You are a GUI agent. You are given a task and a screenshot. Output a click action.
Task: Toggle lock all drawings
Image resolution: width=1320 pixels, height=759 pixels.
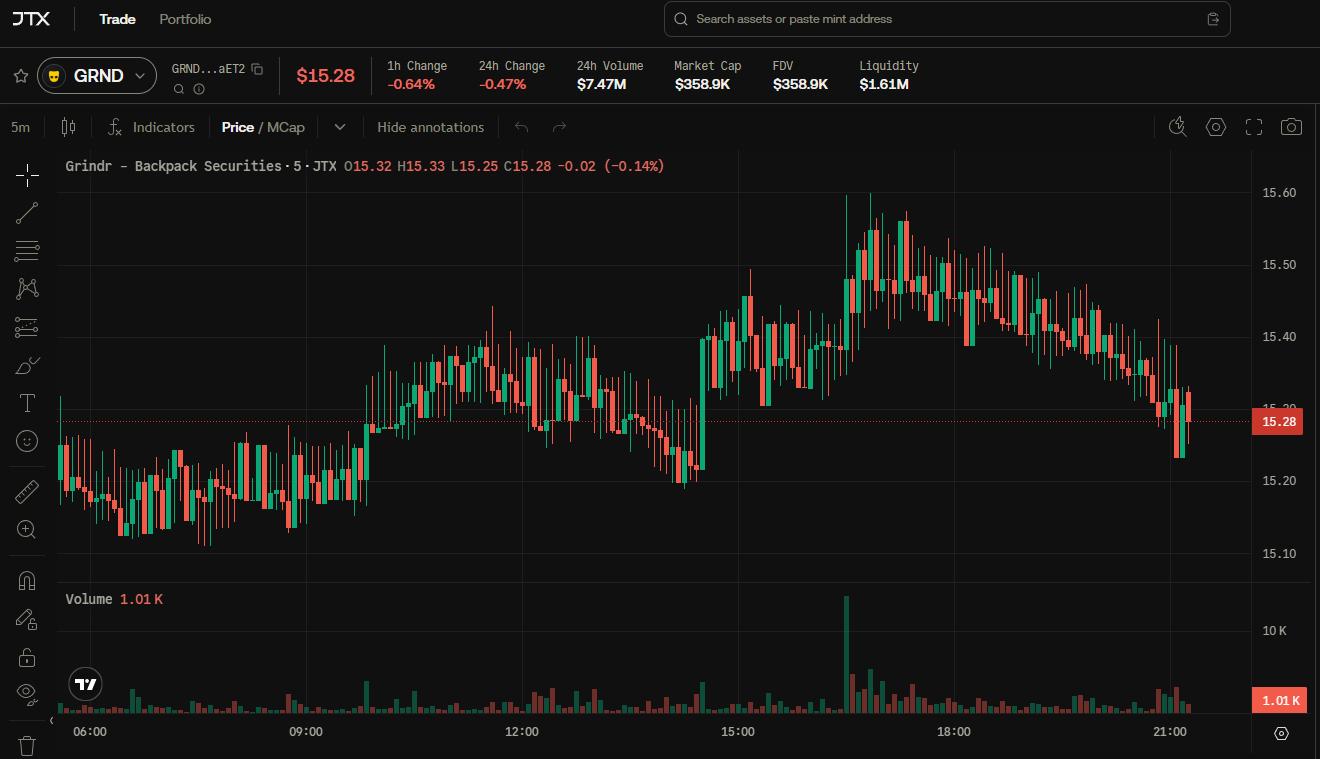27,657
